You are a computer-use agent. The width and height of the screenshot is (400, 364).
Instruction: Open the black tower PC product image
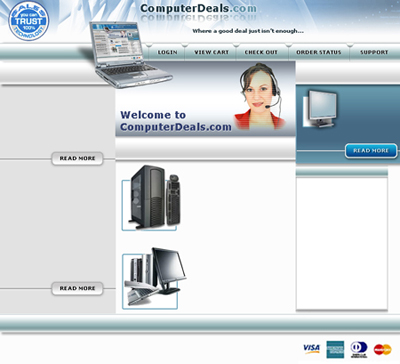(151, 197)
